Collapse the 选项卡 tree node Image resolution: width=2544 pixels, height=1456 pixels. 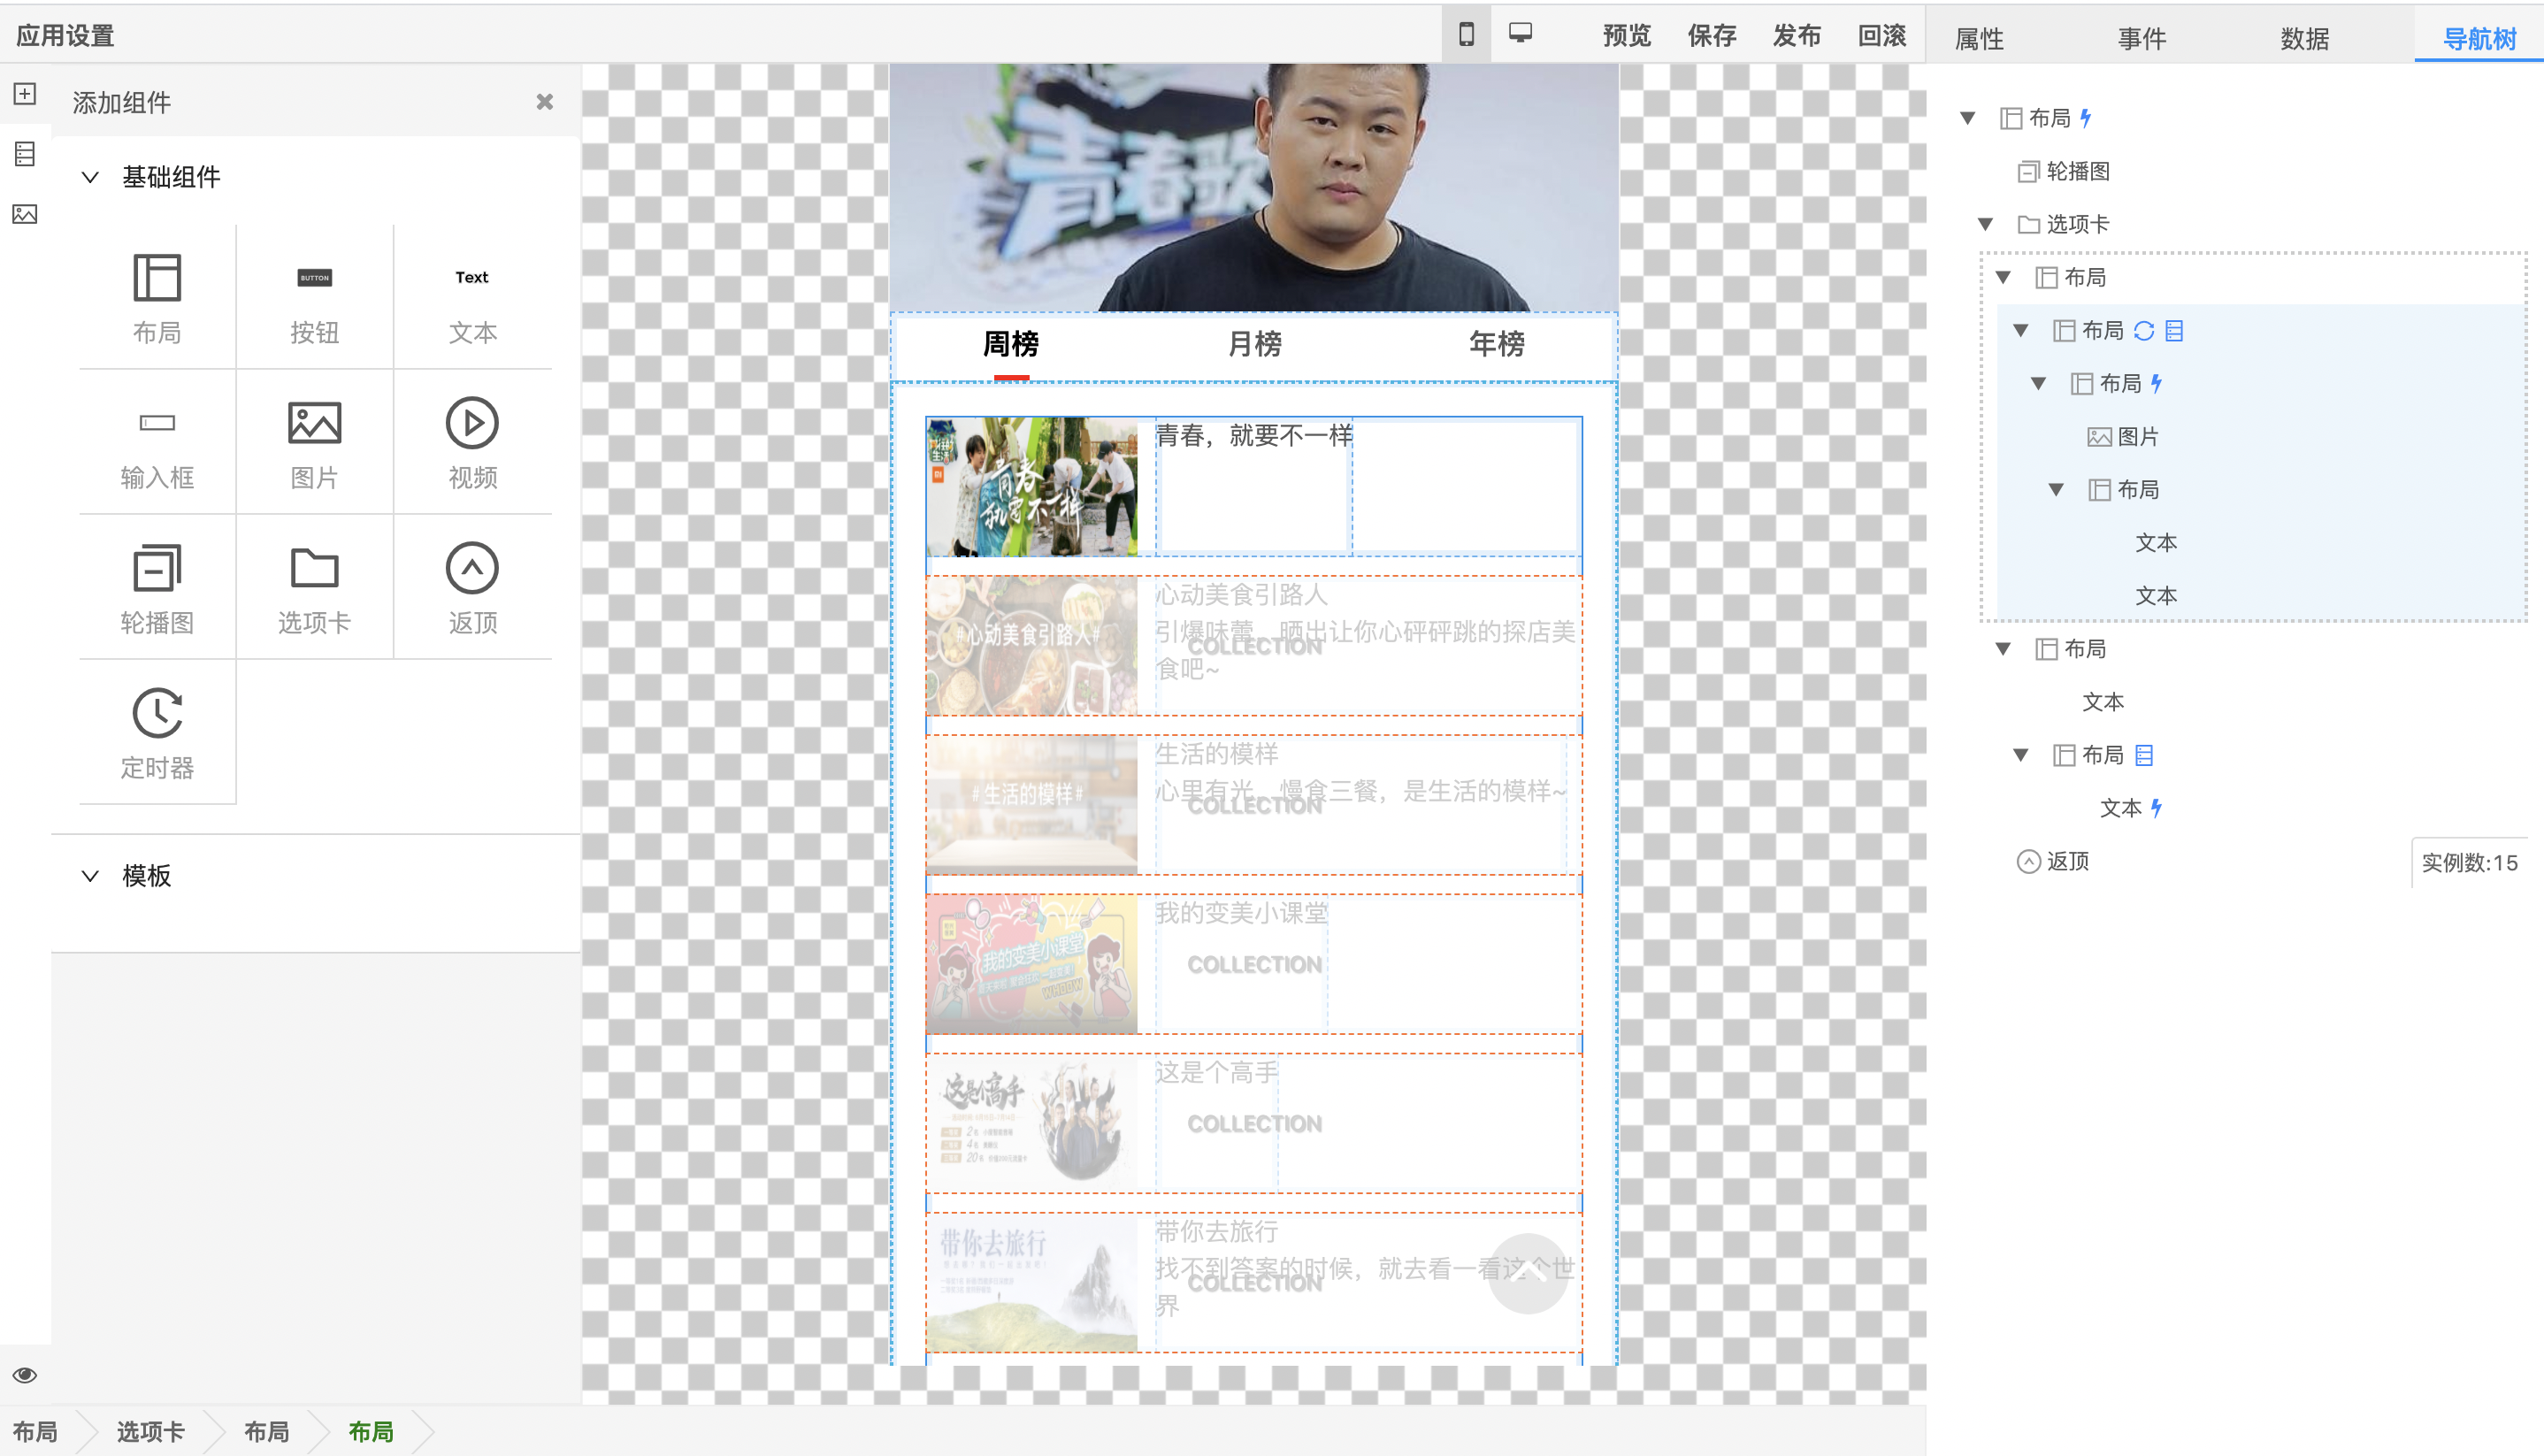point(1986,224)
